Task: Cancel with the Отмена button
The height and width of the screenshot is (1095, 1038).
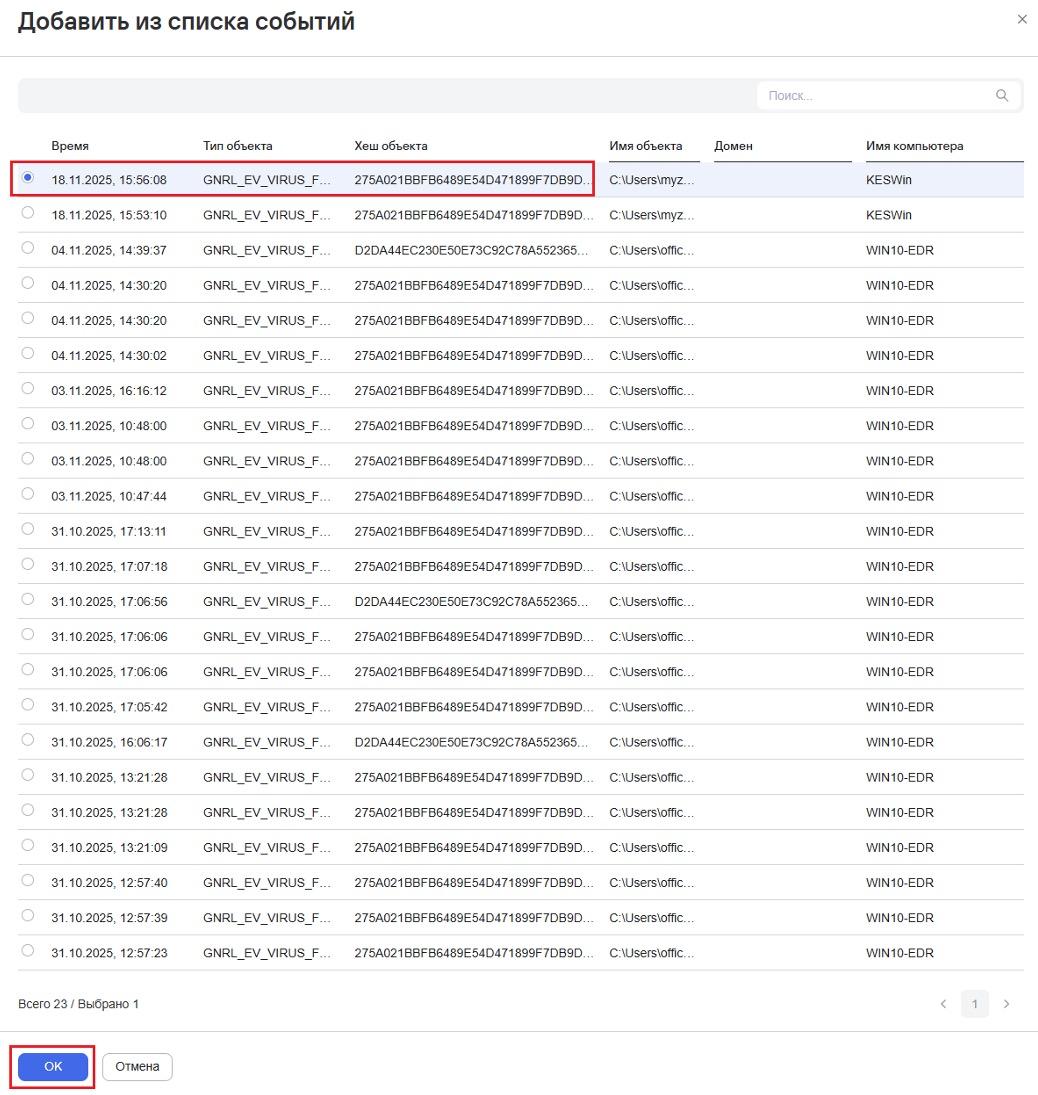Action: (x=137, y=1066)
